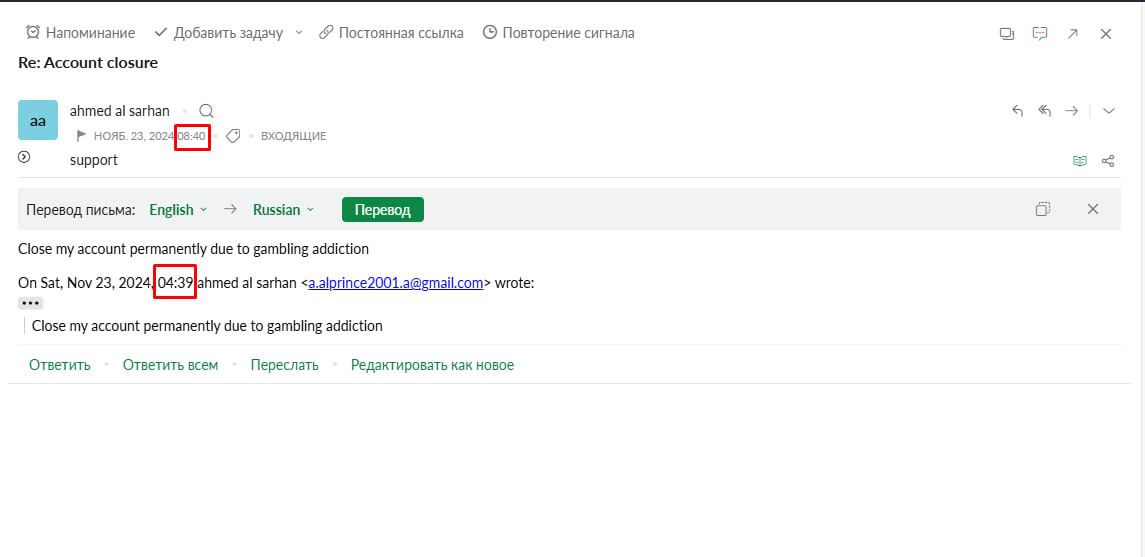Open the email in a new window
This screenshot has height=557, width=1145.
pos(1073,33)
